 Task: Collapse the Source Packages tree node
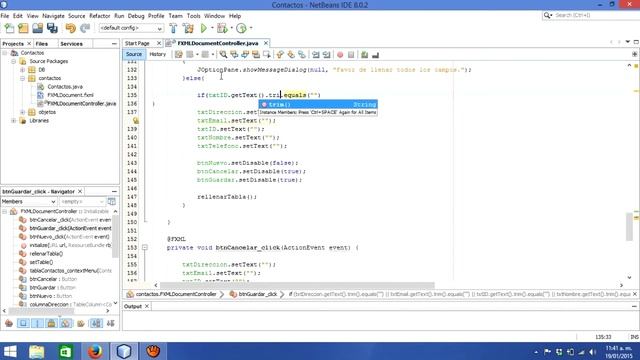coord(13,61)
